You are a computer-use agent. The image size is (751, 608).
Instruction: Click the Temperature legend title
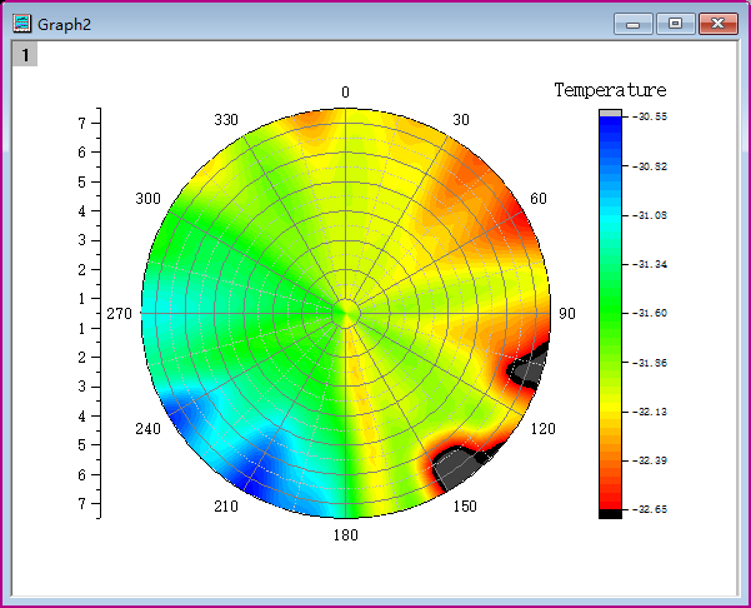(x=610, y=90)
